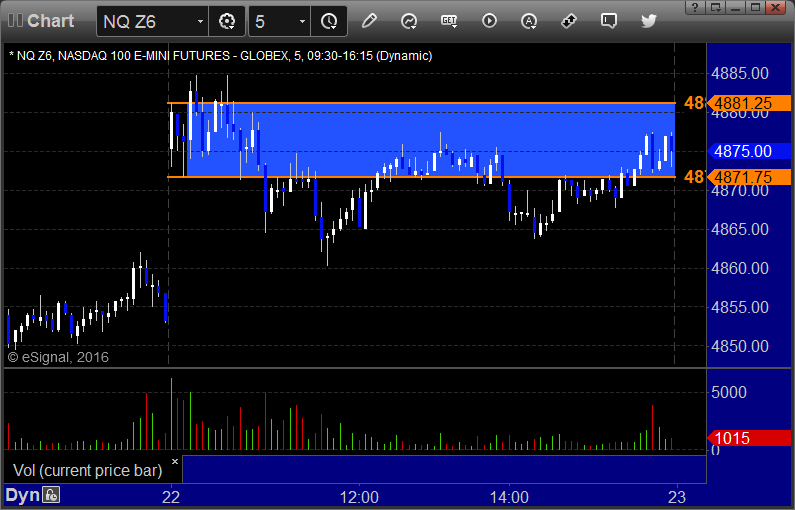Screen dimensions: 795x510
Task: Open the studies line-chart icon
Action: [409, 21]
